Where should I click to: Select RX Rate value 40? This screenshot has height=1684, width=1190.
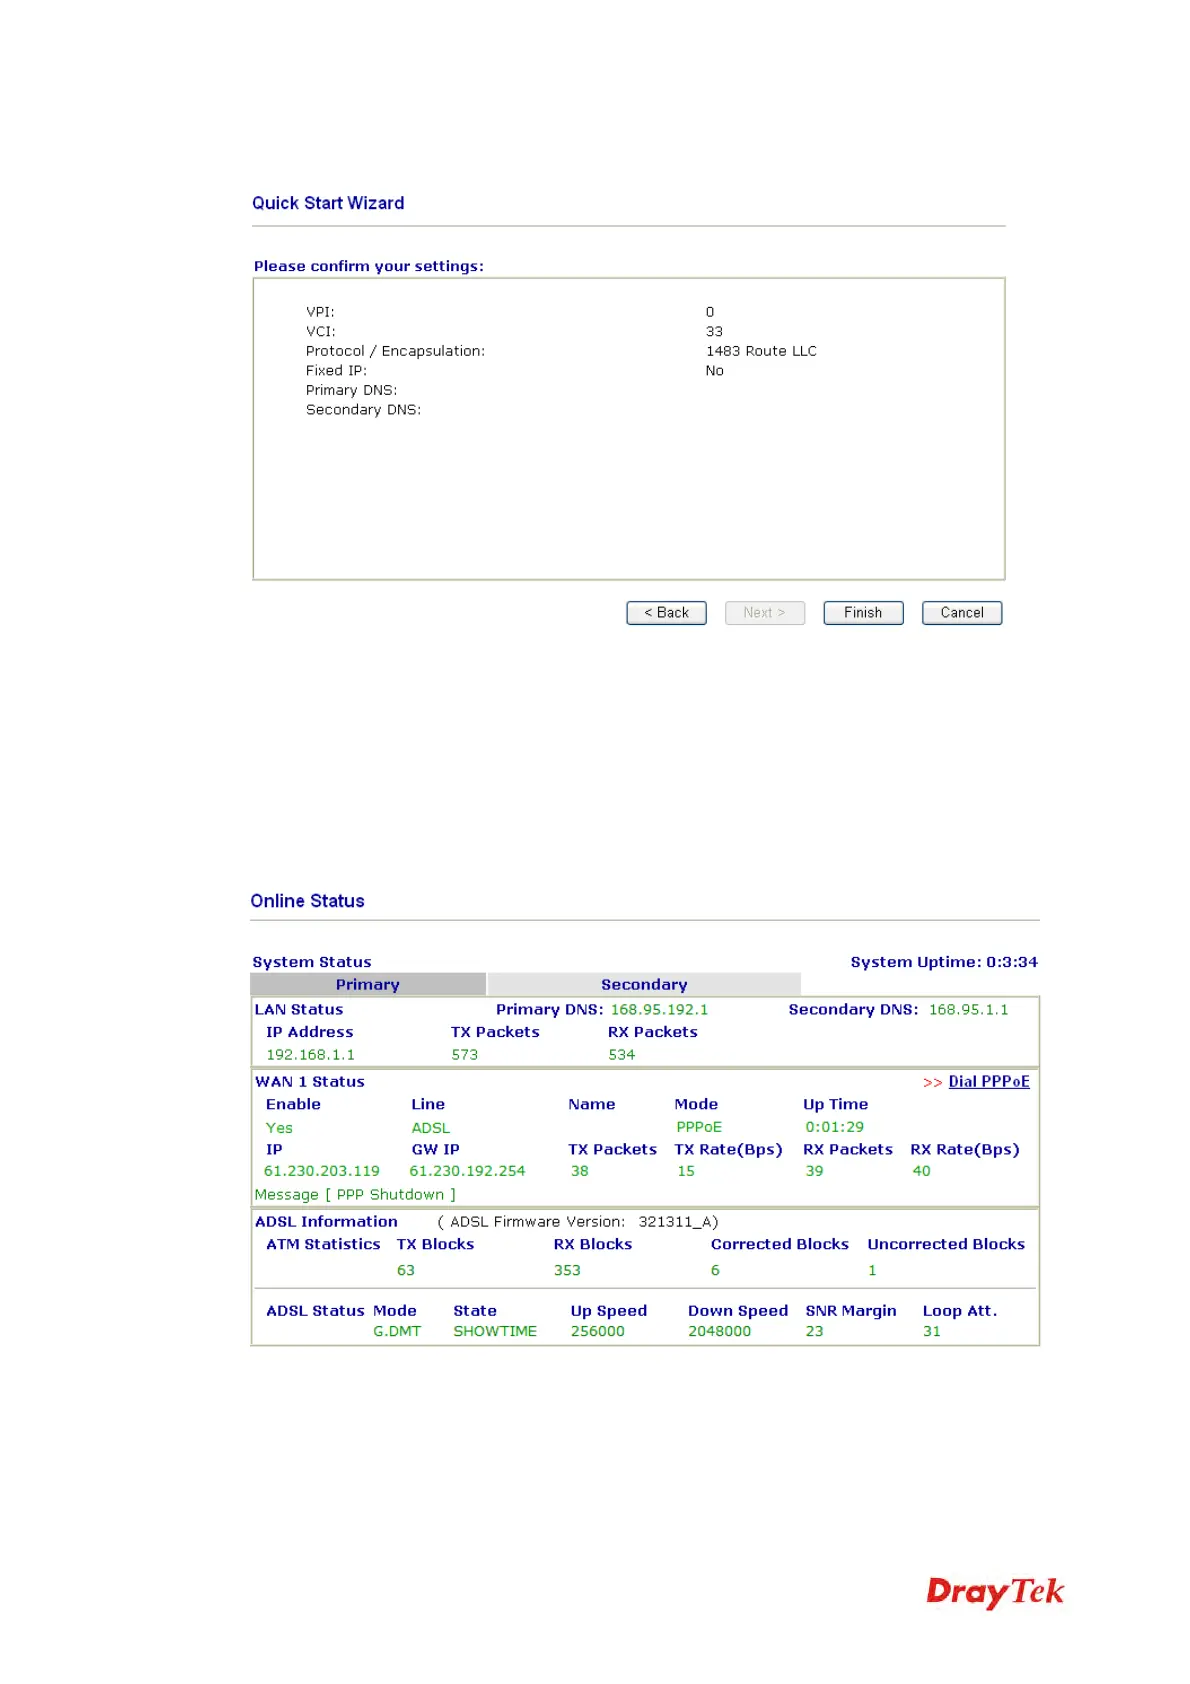coord(921,1171)
